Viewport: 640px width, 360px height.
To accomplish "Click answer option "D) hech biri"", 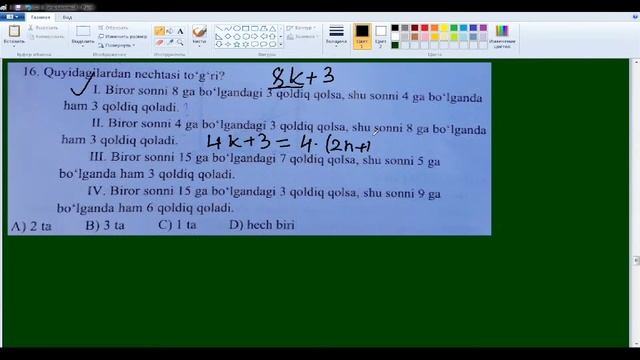I will click(262, 224).
